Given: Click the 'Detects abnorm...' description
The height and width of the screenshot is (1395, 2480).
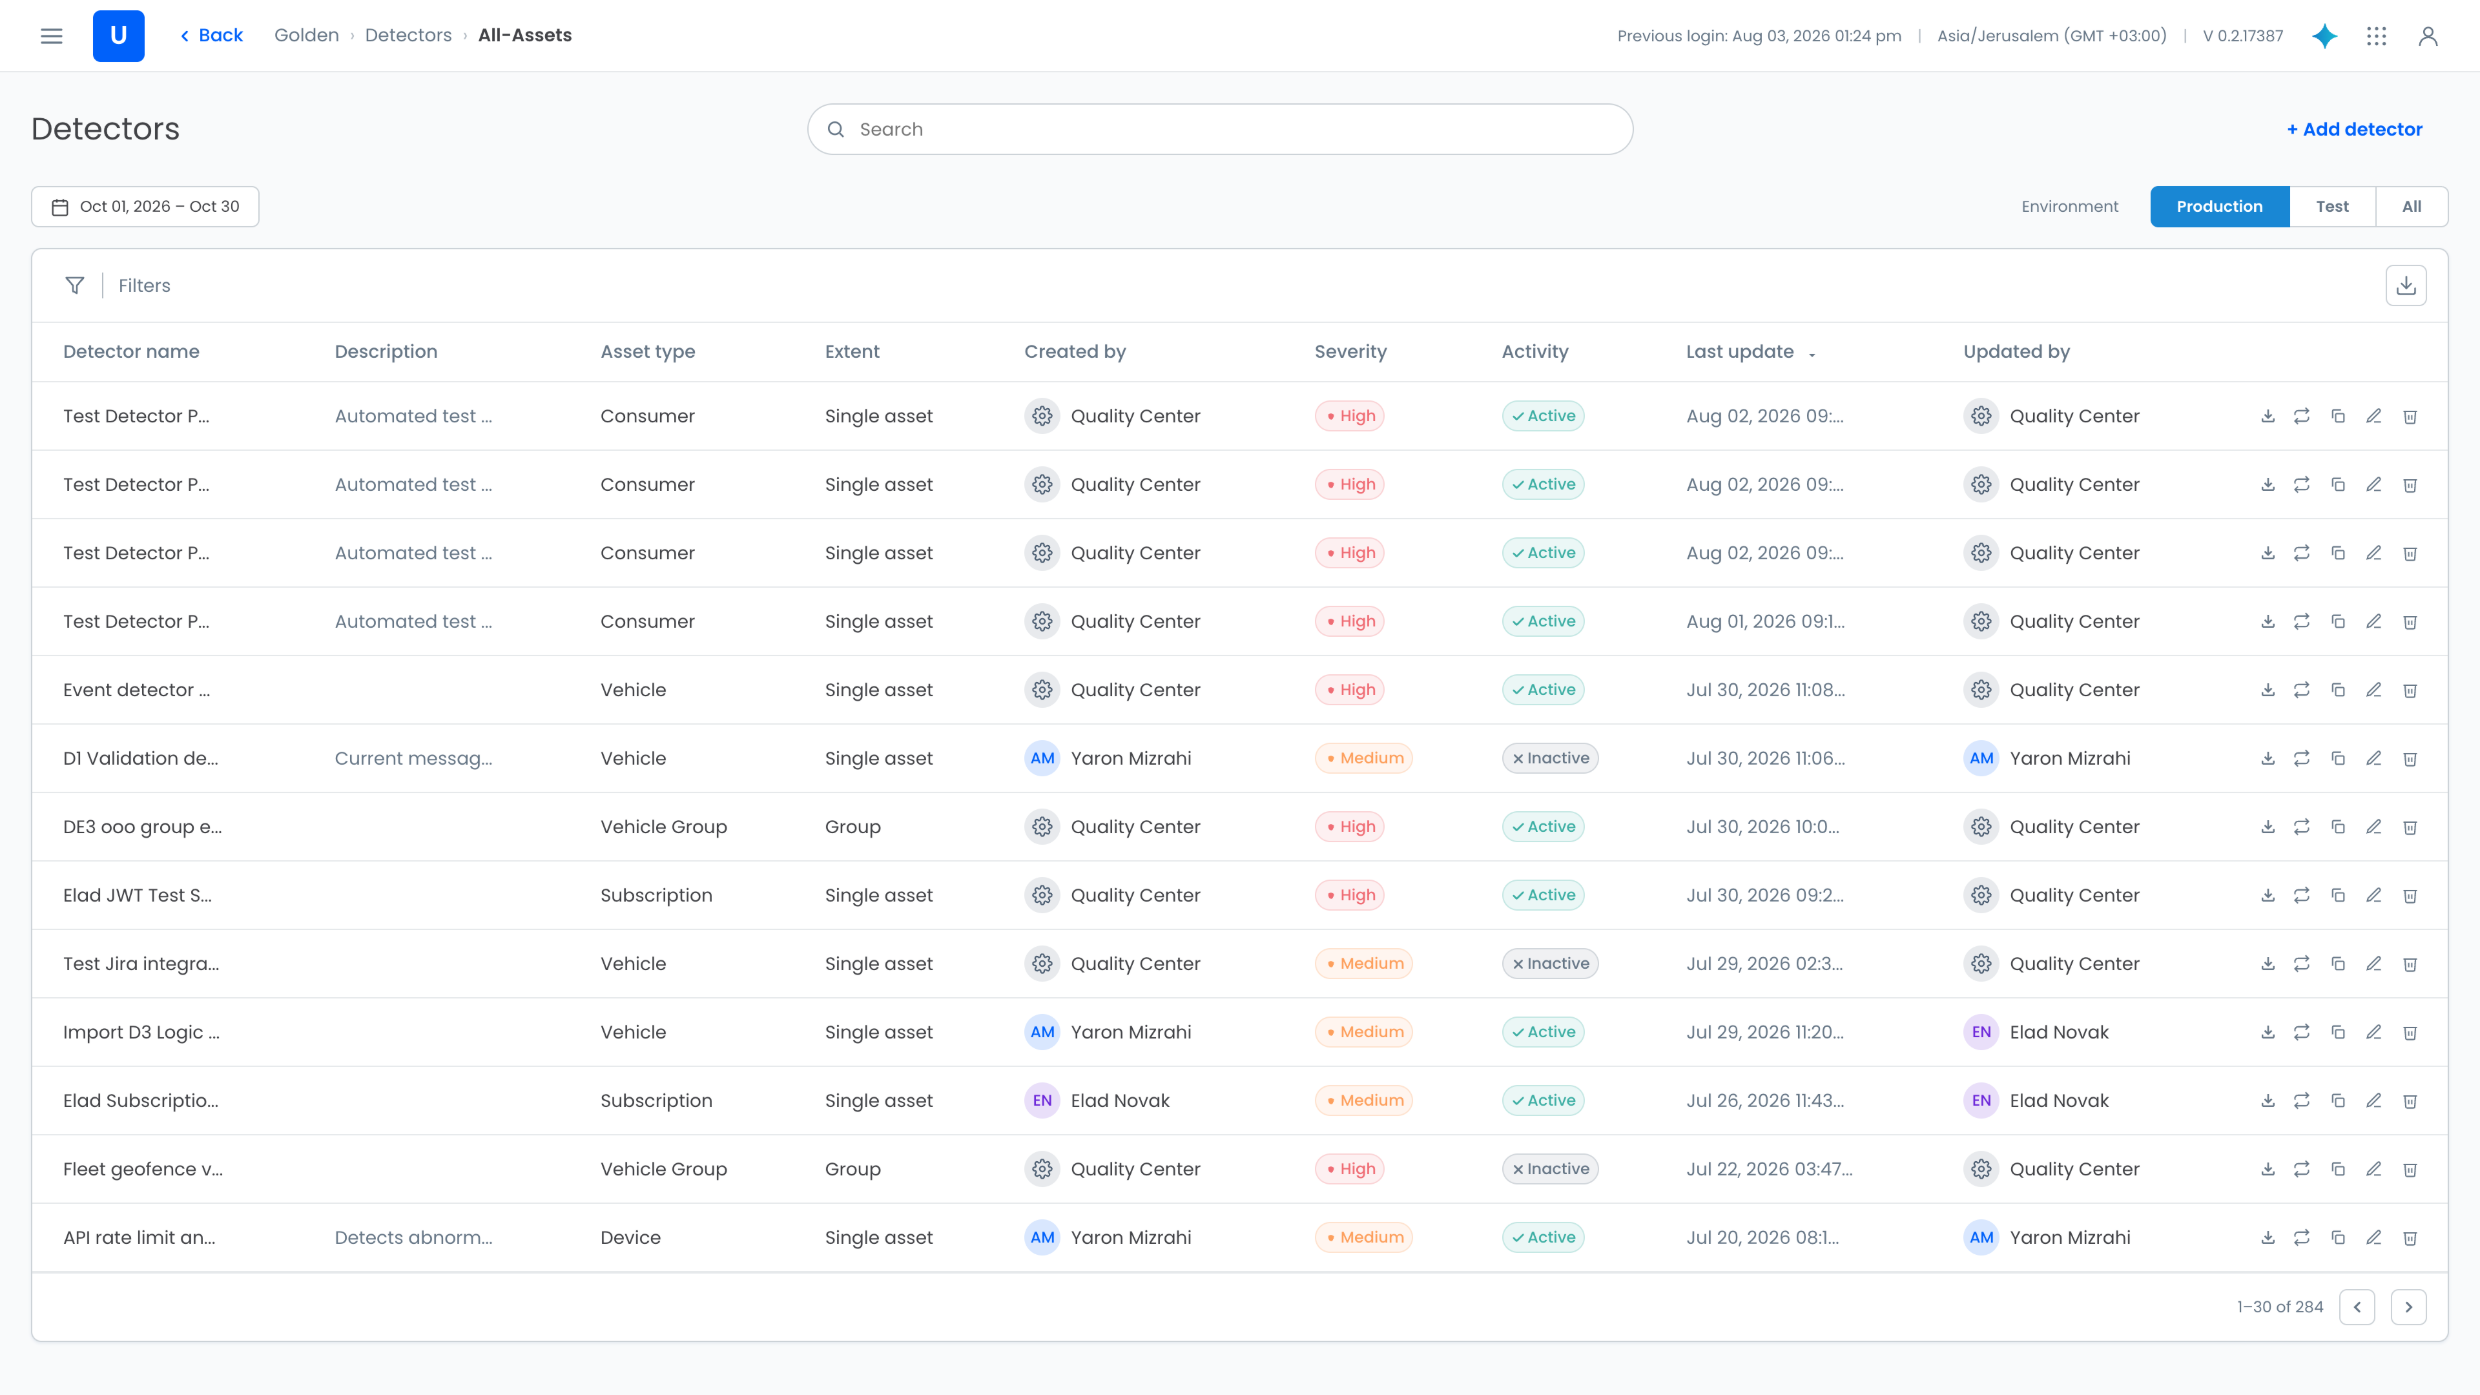Looking at the screenshot, I should point(413,1238).
